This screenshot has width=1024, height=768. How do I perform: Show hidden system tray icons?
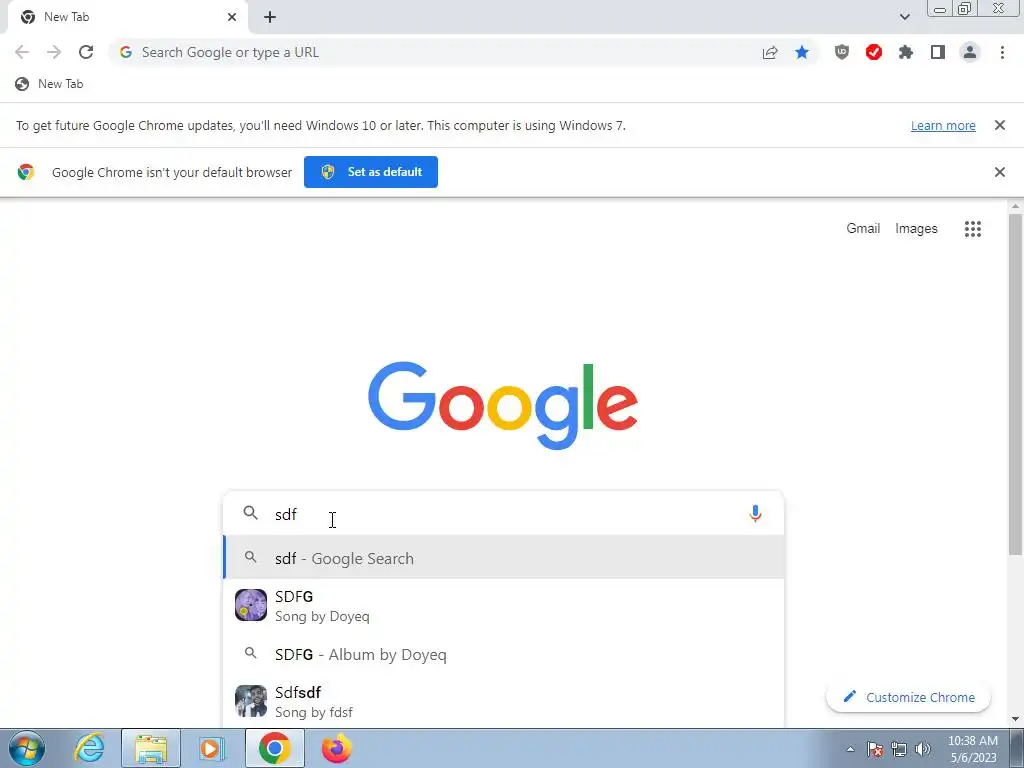coord(850,749)
